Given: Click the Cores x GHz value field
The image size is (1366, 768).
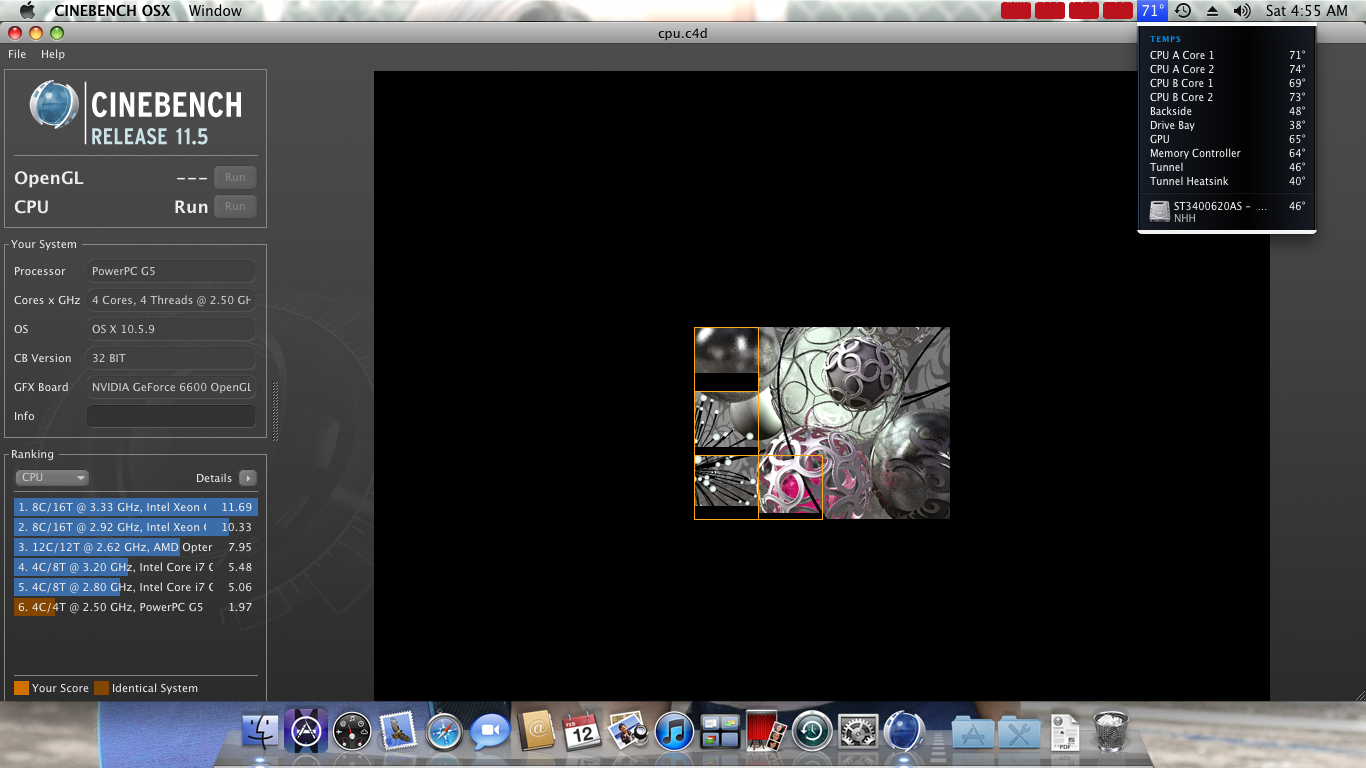Looking at the screenshot, I should (x=171, y=300).
